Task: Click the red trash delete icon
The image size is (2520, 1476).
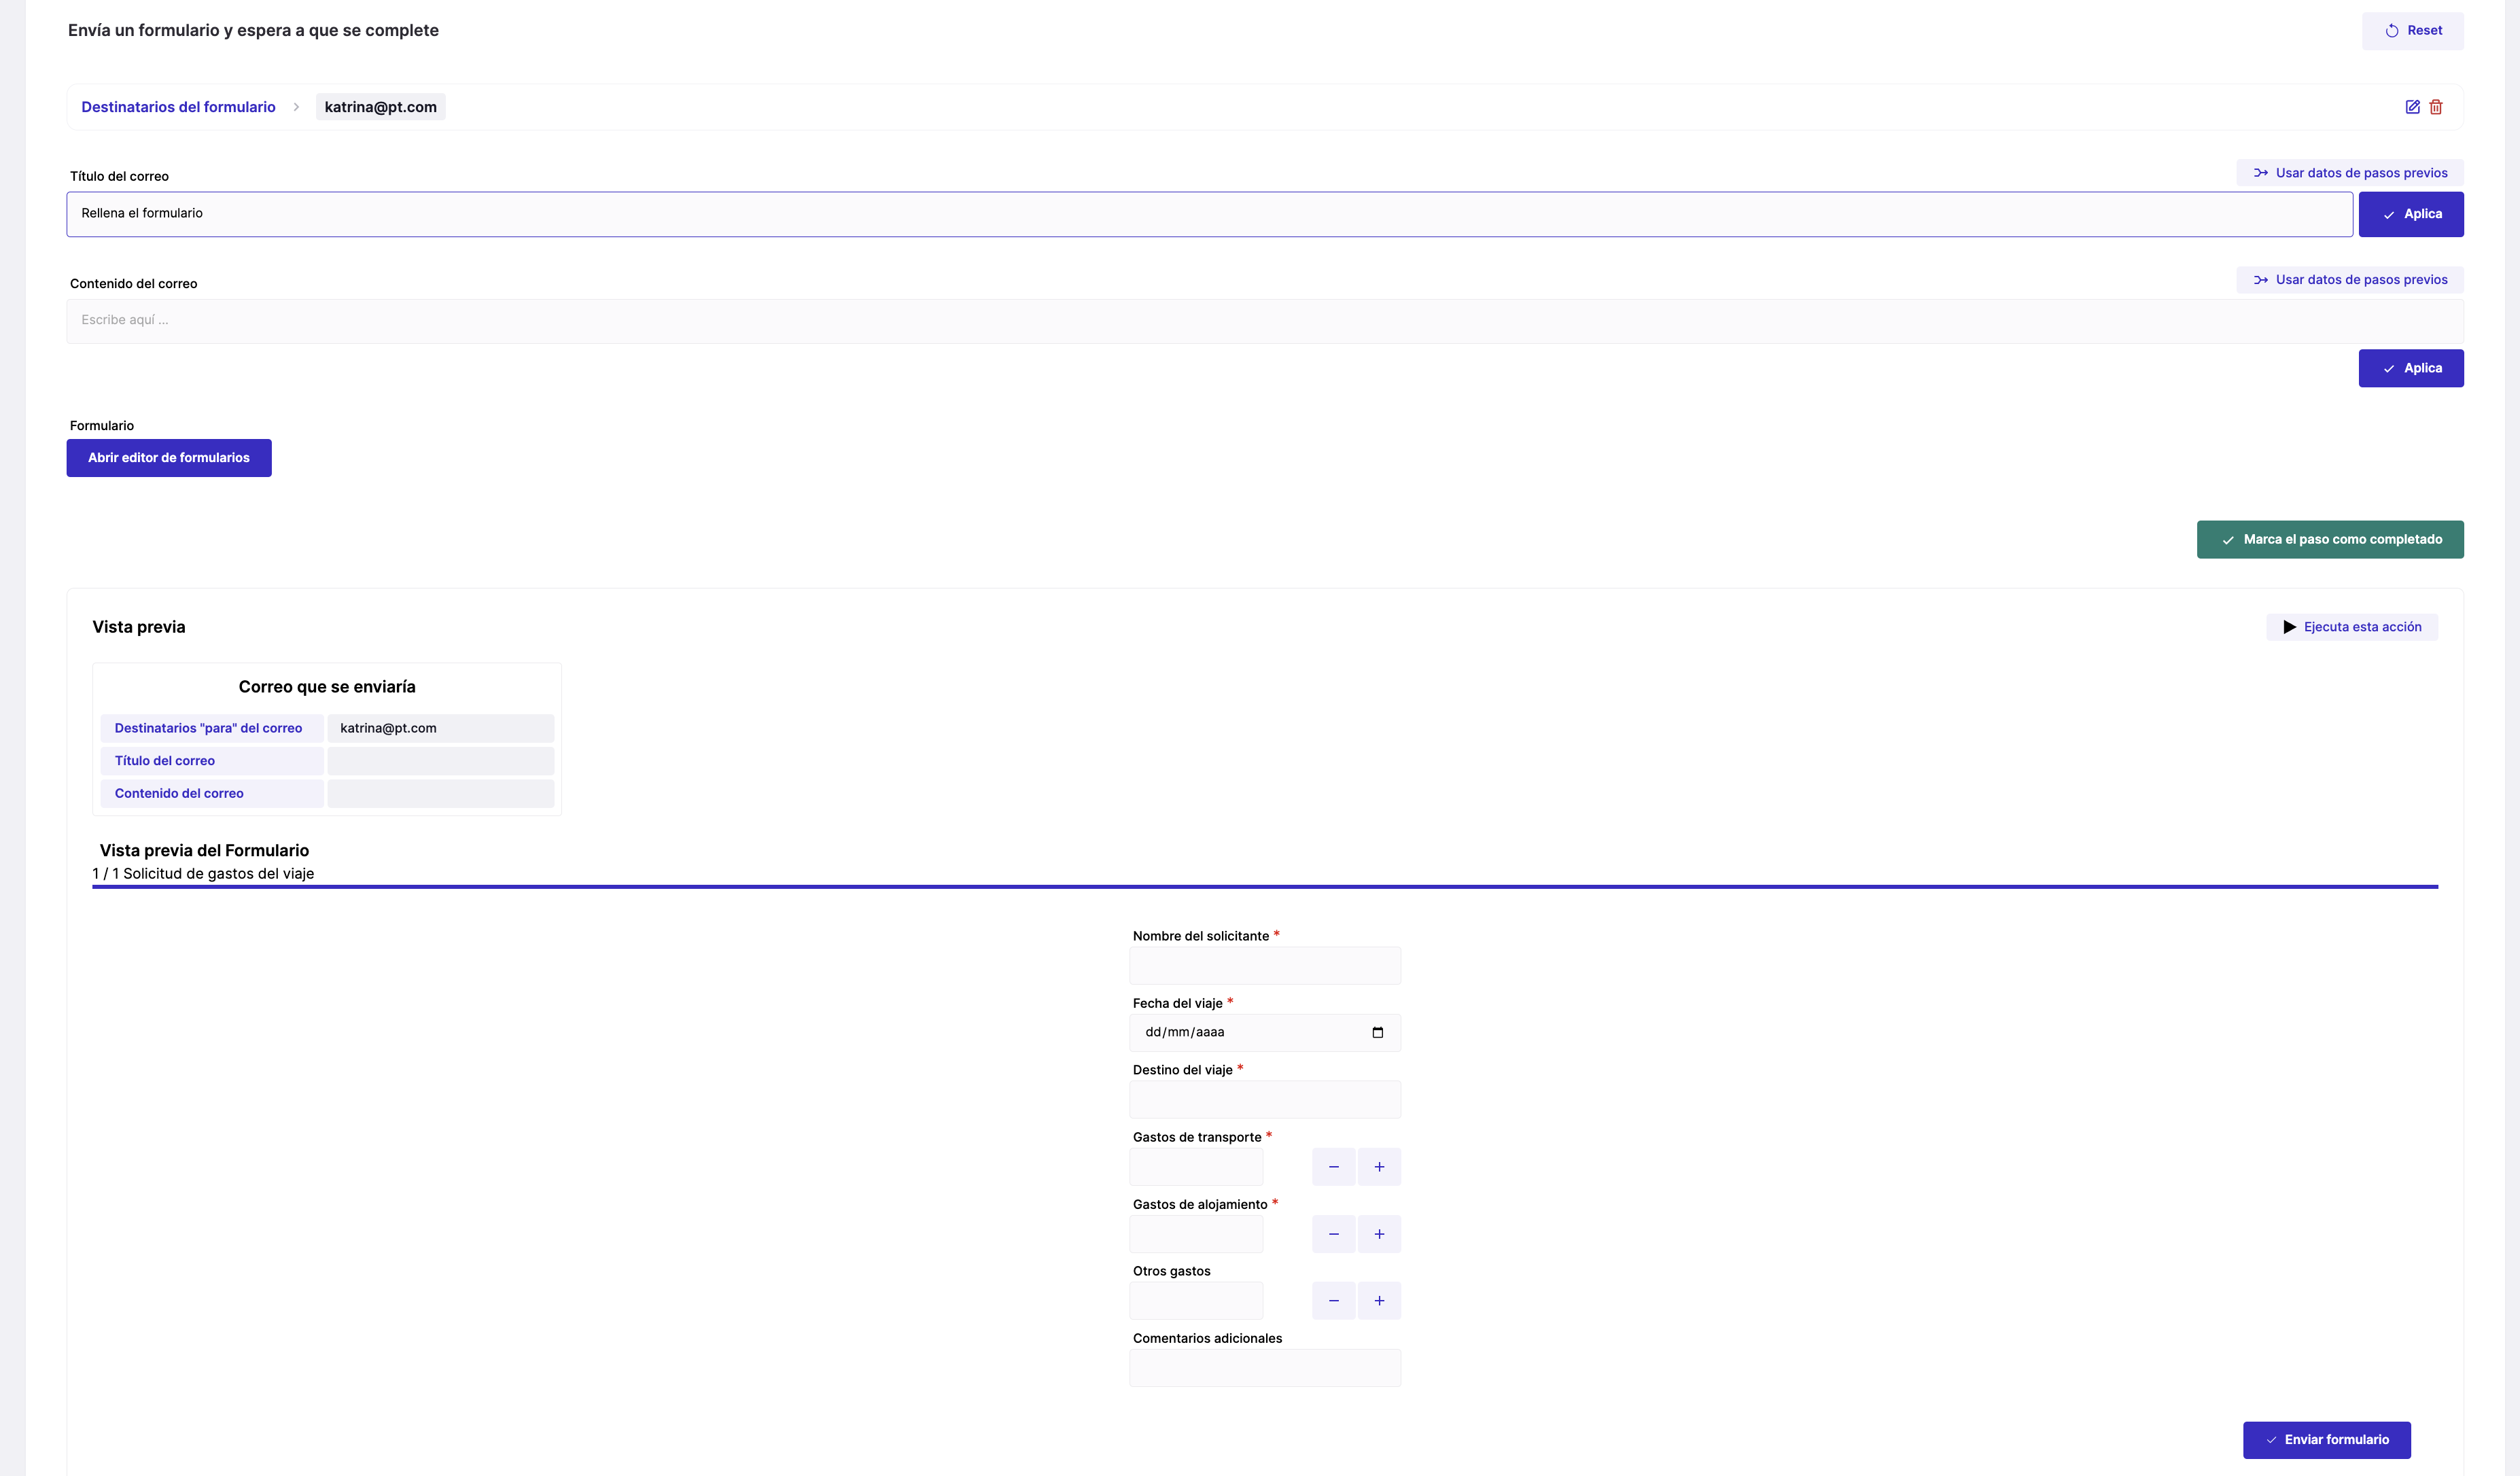Action: (2436, 107)
